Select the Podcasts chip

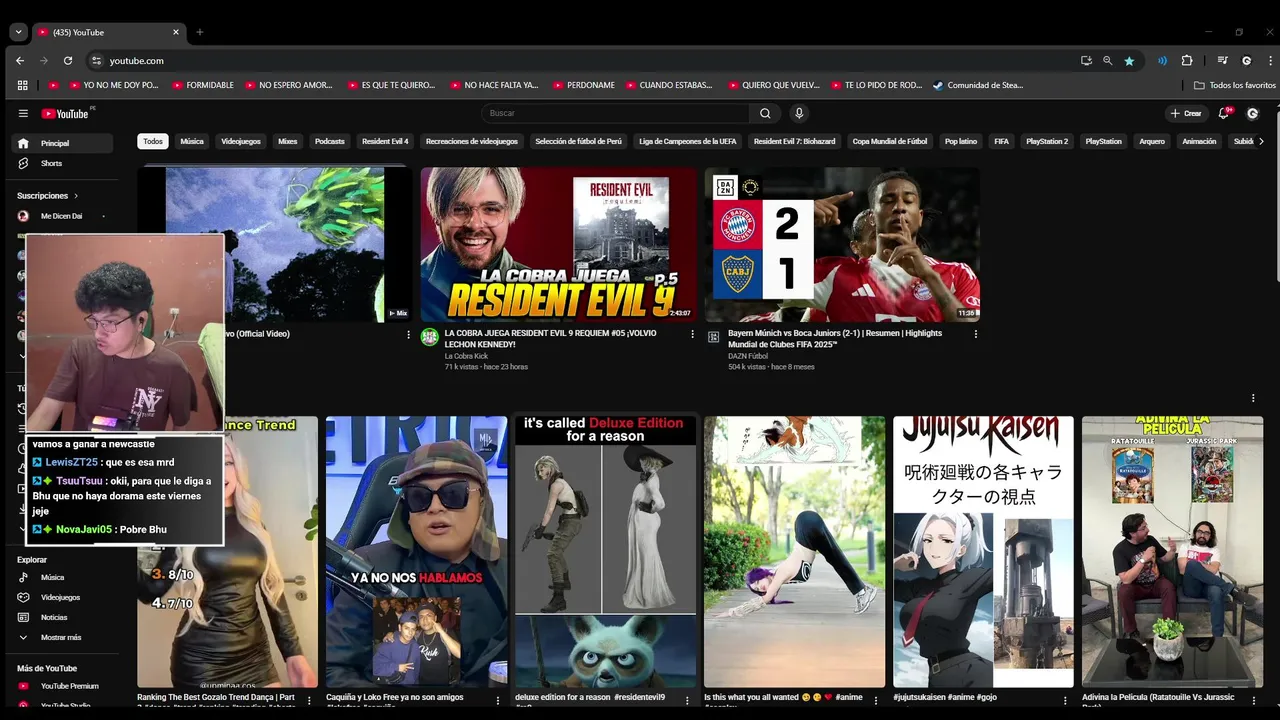point(330,141)
